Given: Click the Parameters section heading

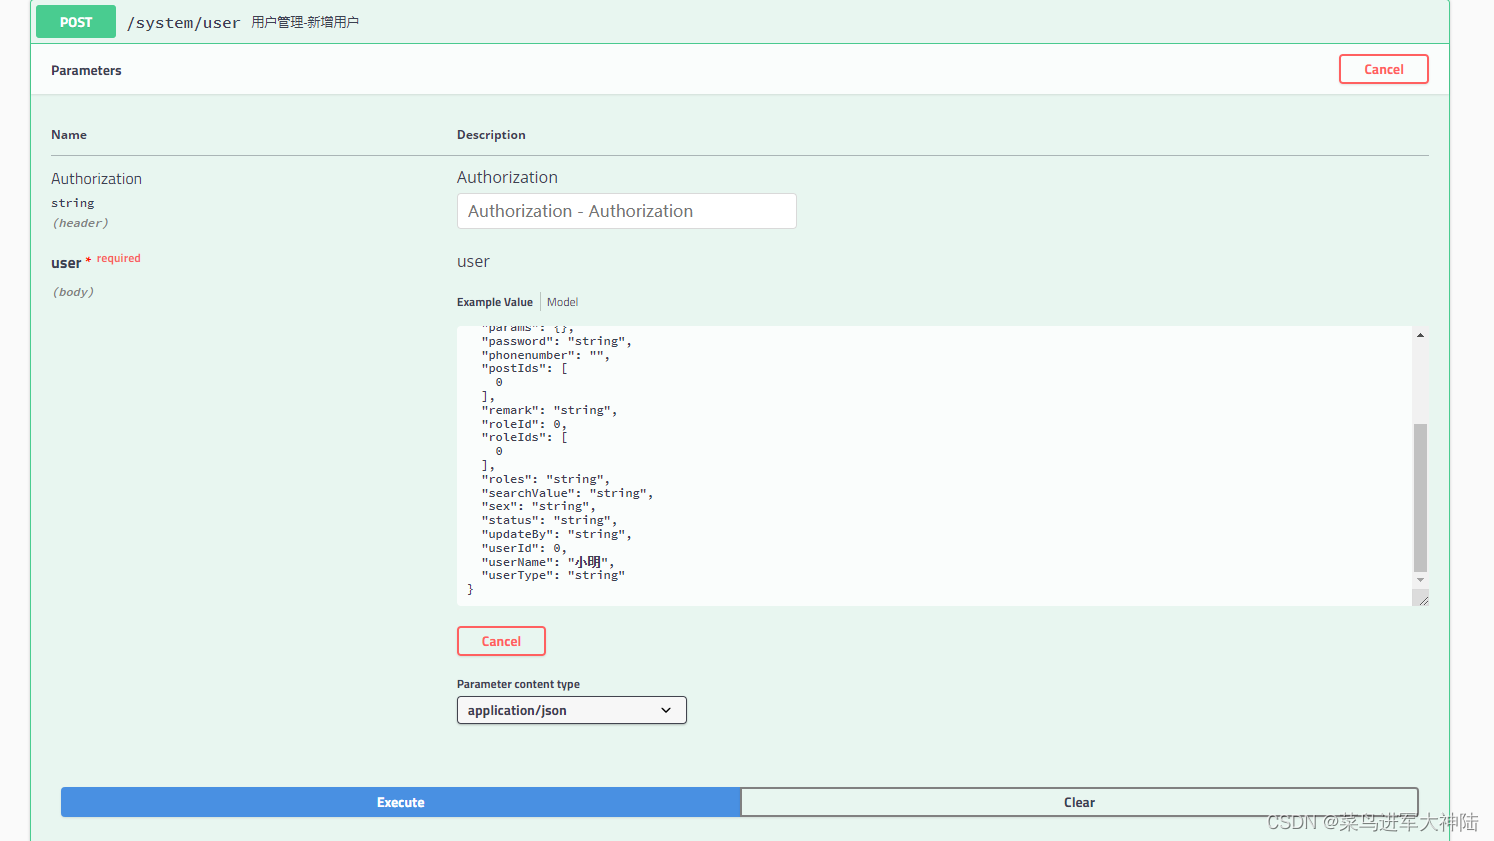Looking at the screenshot, I should (86, 70).
